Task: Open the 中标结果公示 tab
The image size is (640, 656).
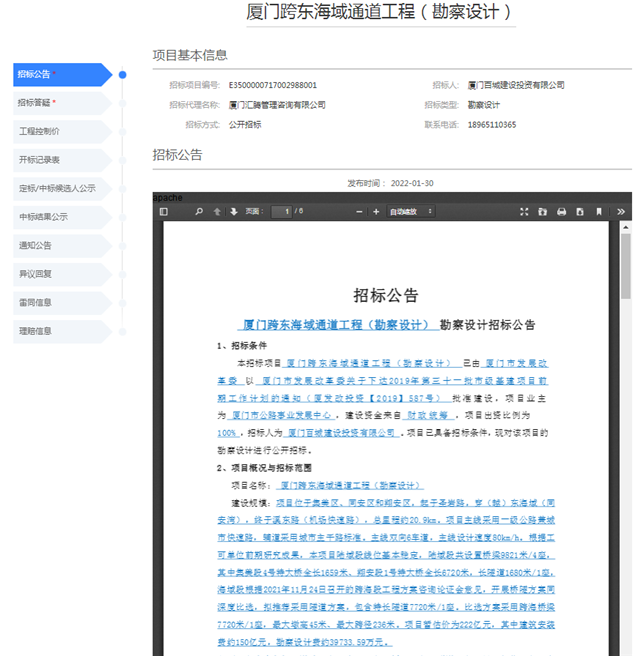Action: point(63,217)
